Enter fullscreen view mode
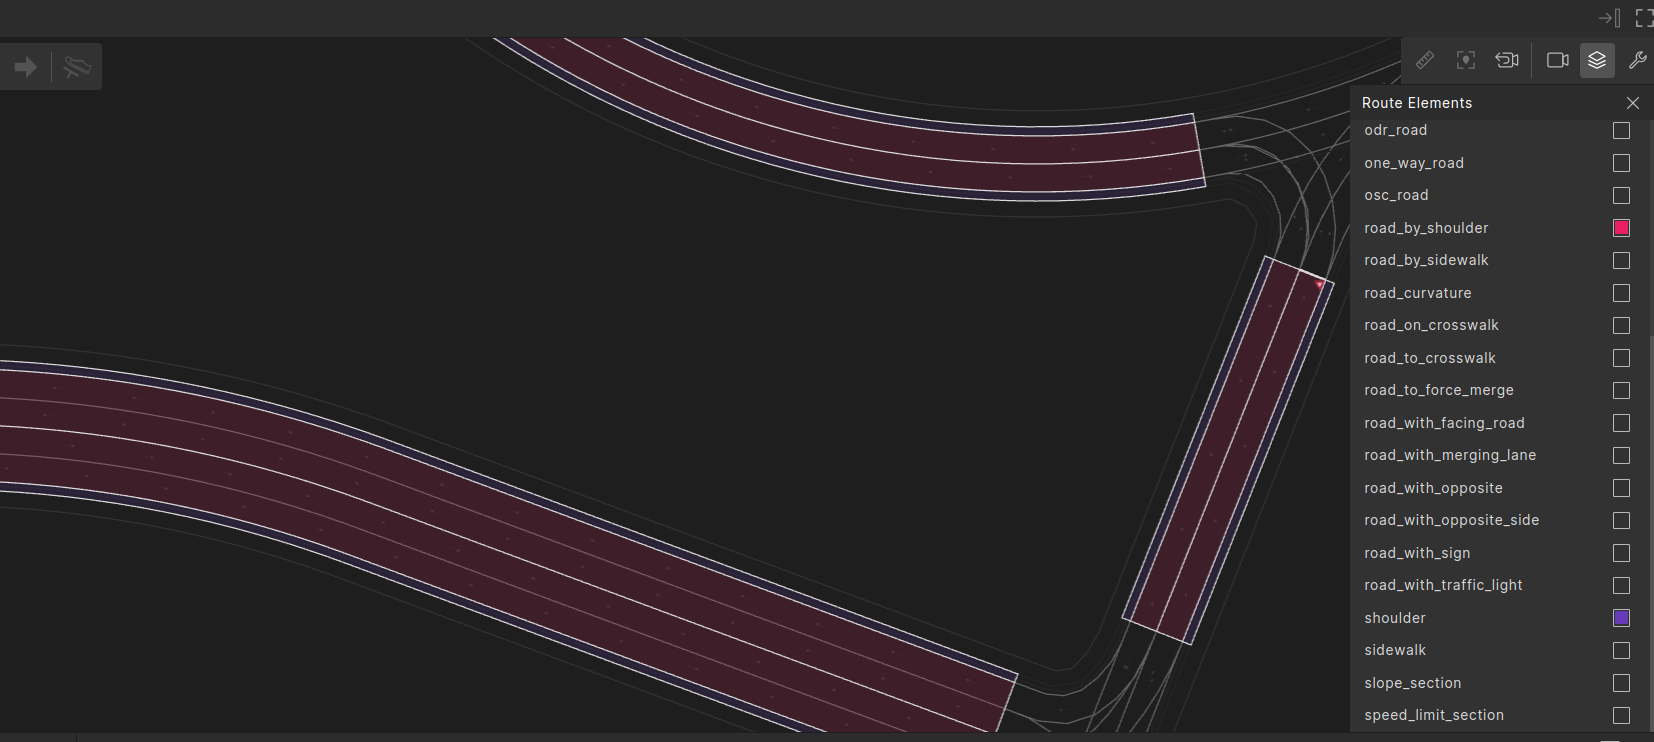Image resolution: width=1654 pixels, height=742 pixels. (x=1643, y=18)
